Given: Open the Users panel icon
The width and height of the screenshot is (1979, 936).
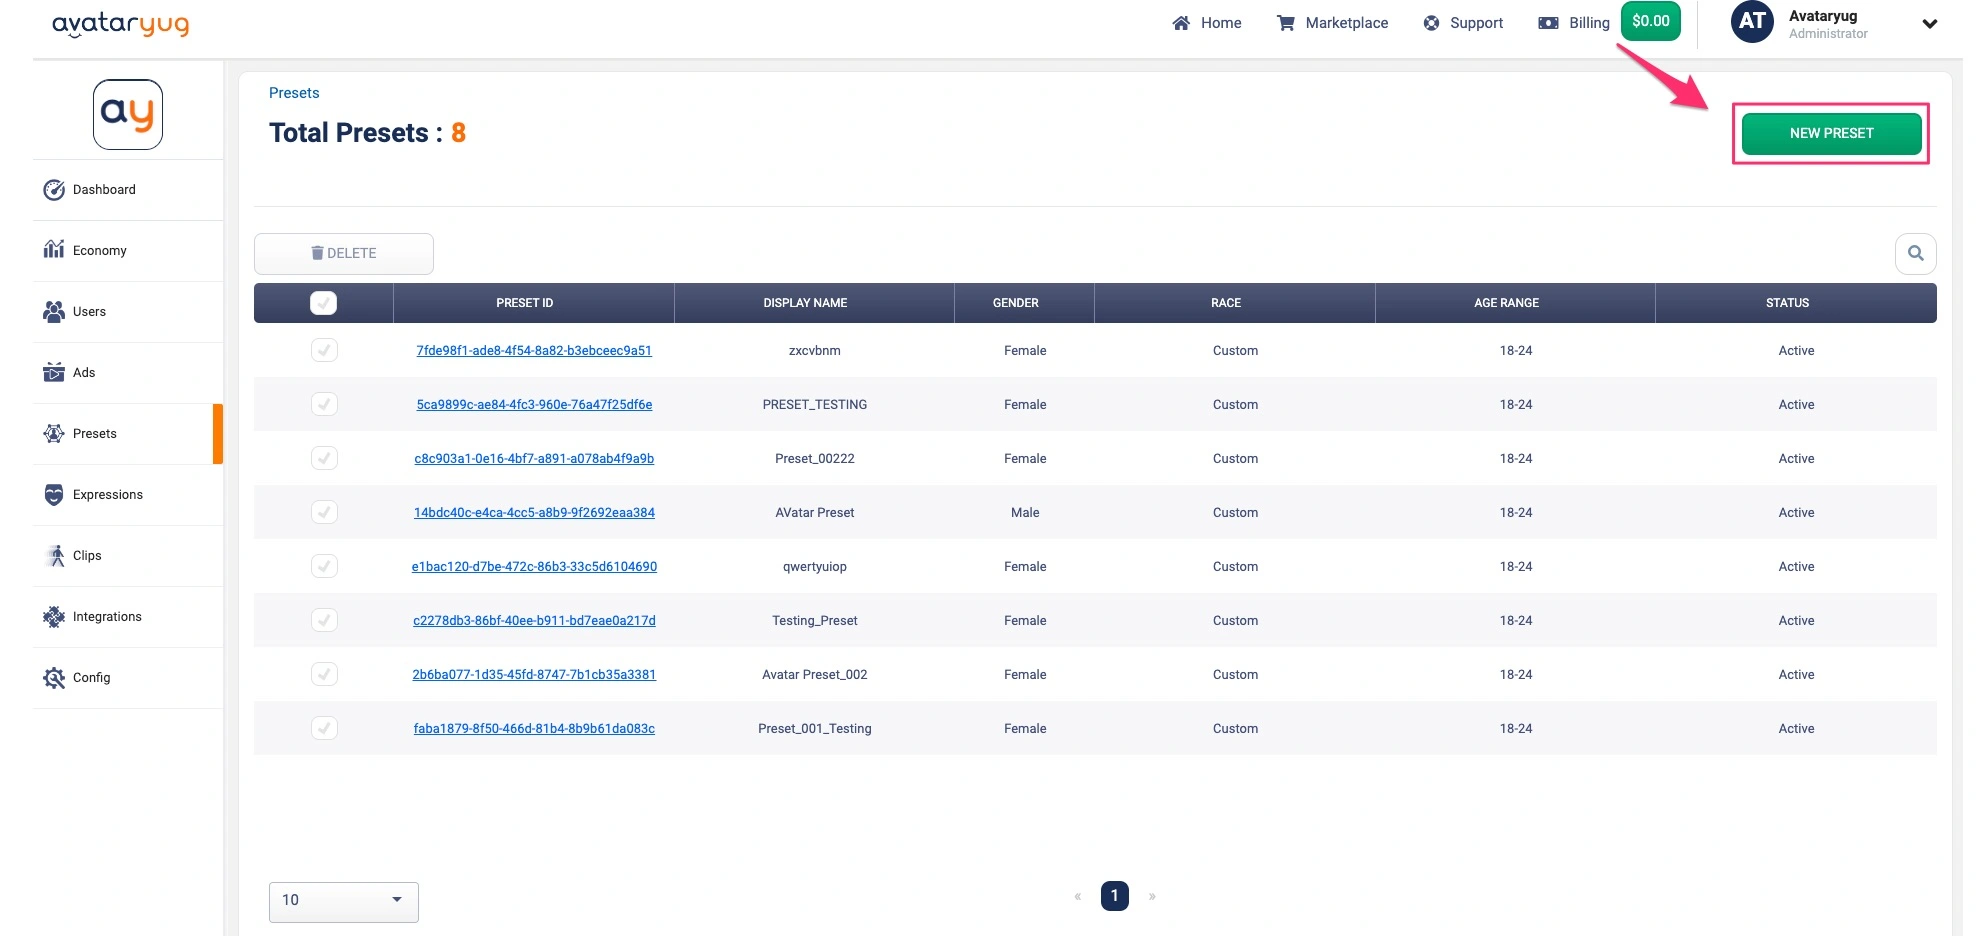Looking at the screenshot, I should pyautogui.click(x=54, y=311).
